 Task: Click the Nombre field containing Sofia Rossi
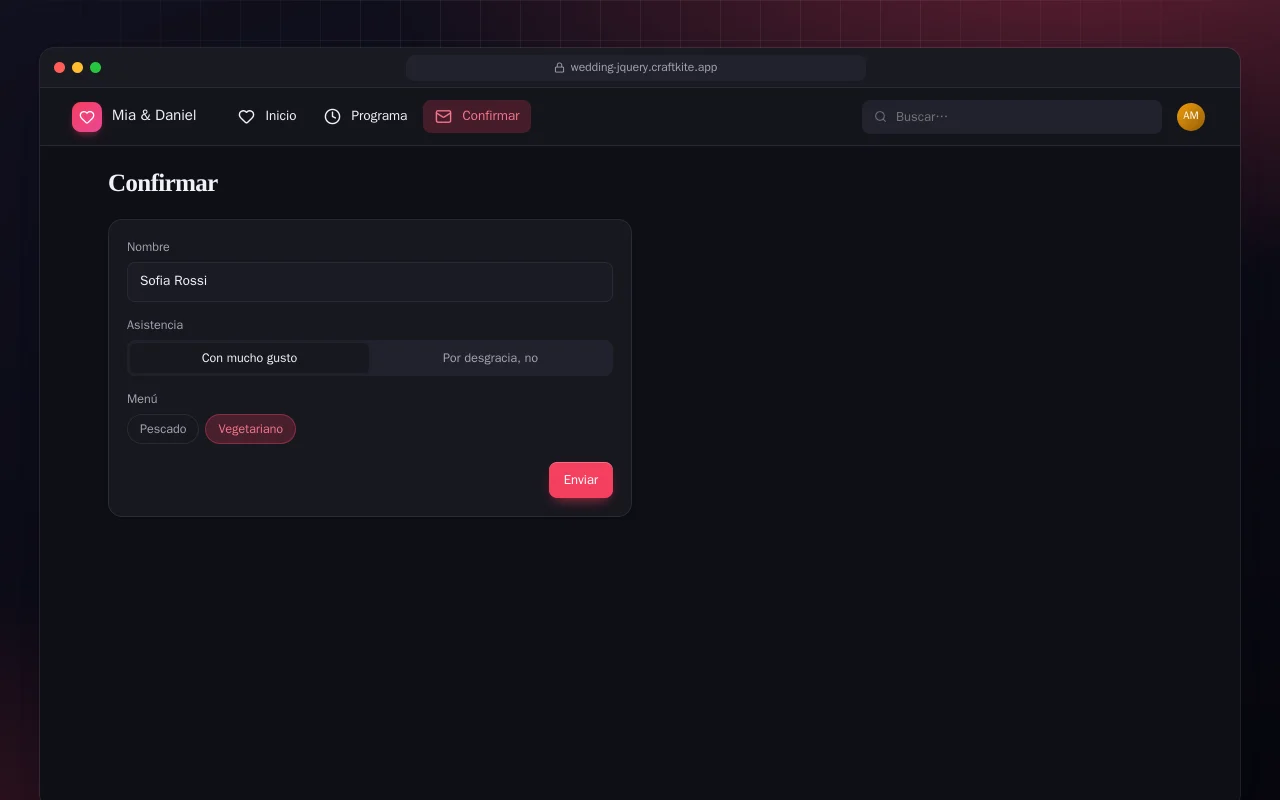click(370, 282)
